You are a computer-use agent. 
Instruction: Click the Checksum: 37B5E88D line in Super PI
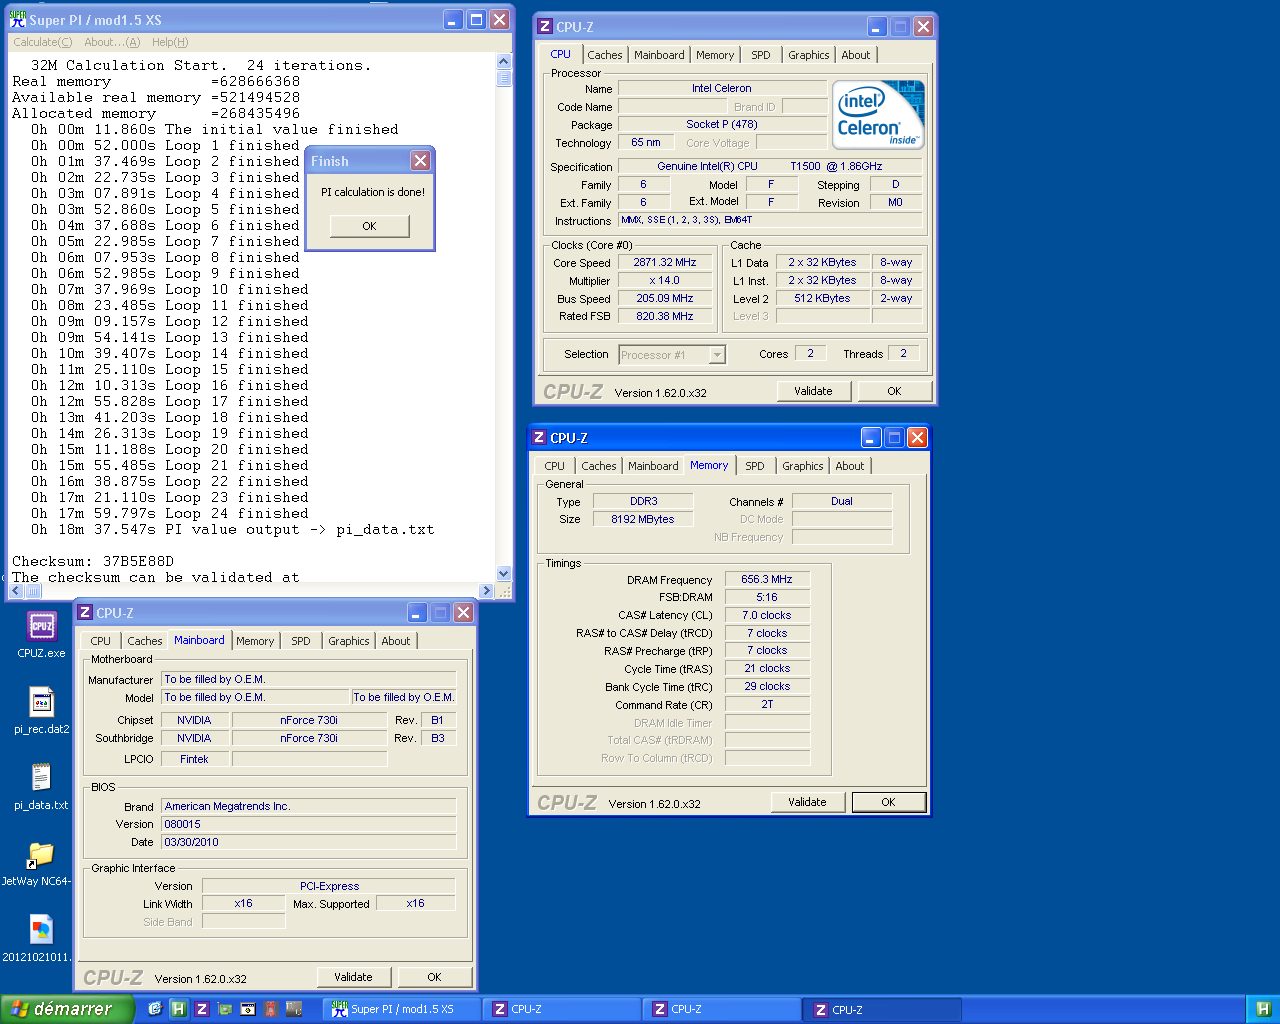(x=93, y=561)
